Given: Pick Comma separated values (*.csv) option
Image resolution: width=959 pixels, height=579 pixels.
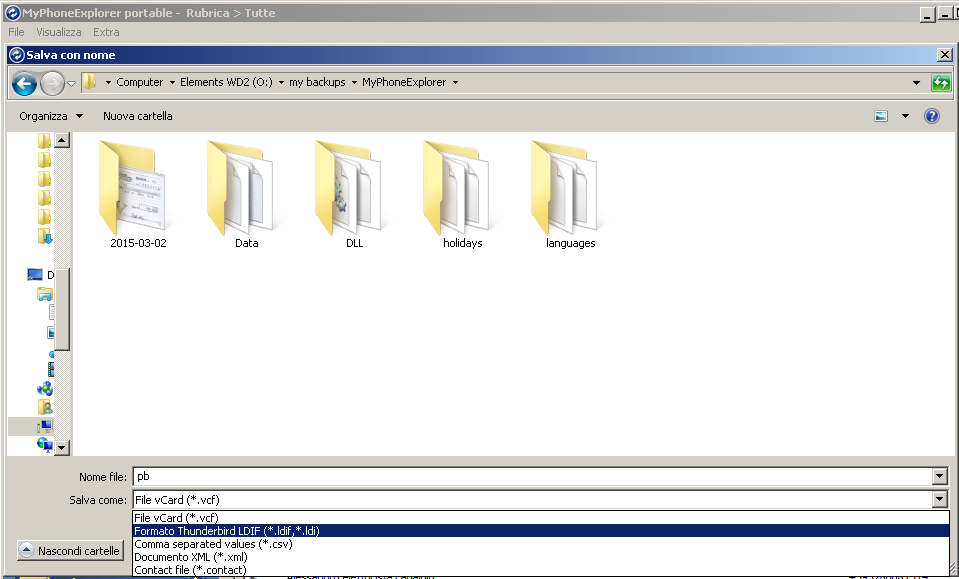Looking at the screenshot, I should (x=213, y=544).
